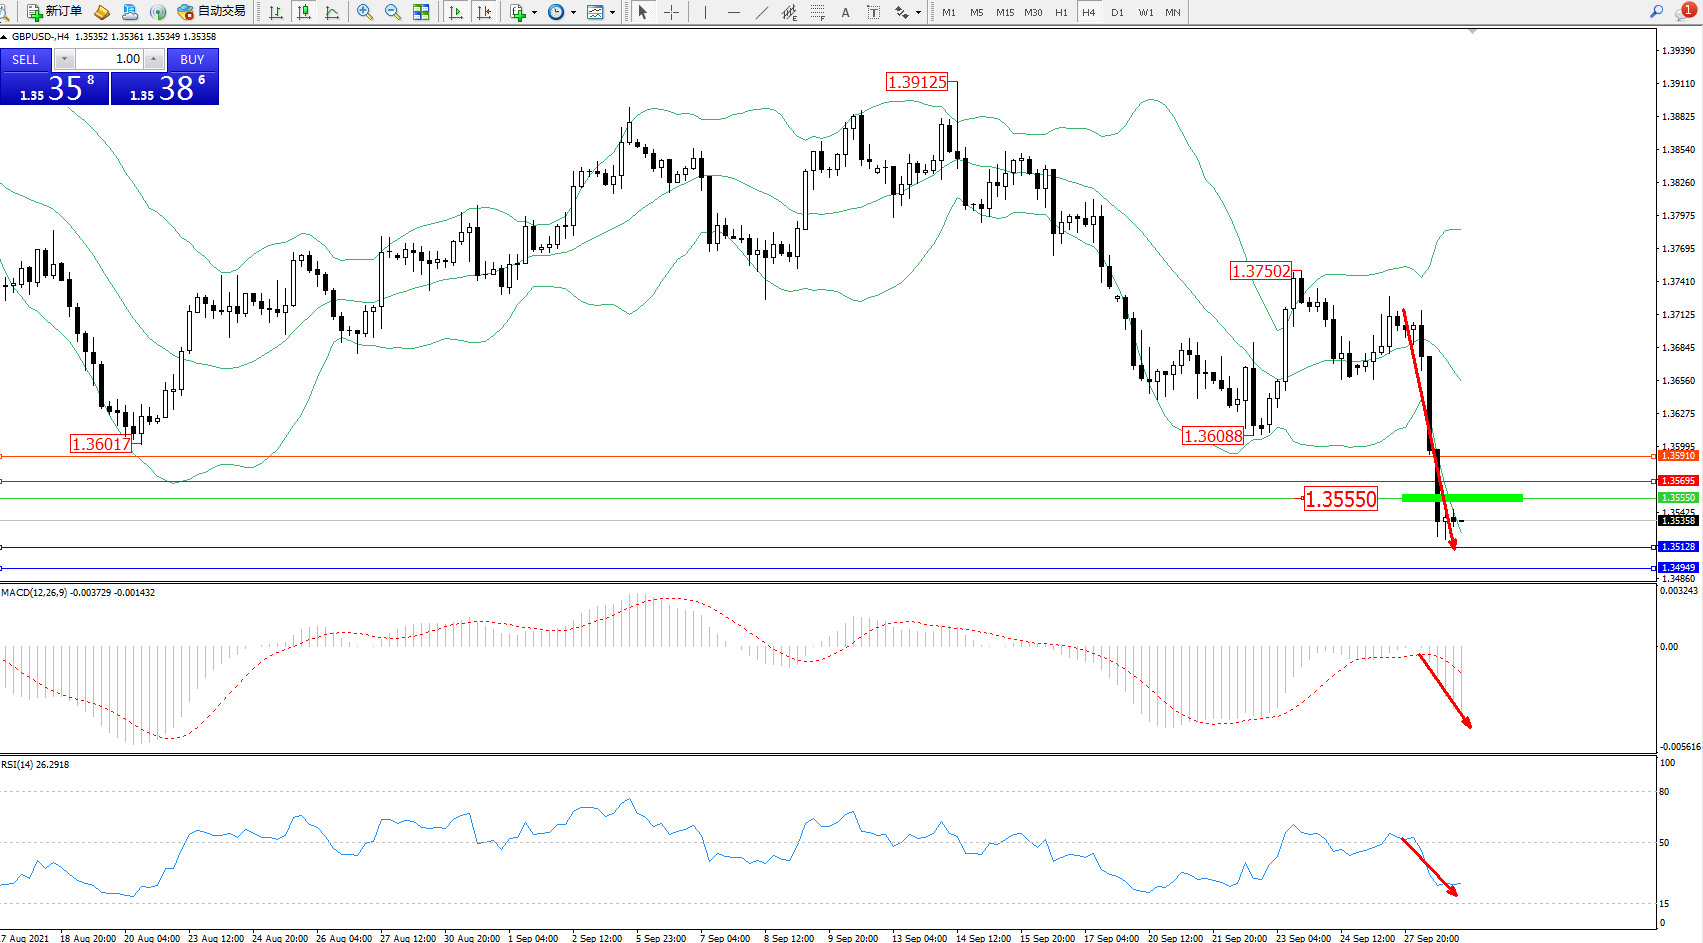
Task: Toggle the 自动交易 auto trading button
Action: (211, 12)
